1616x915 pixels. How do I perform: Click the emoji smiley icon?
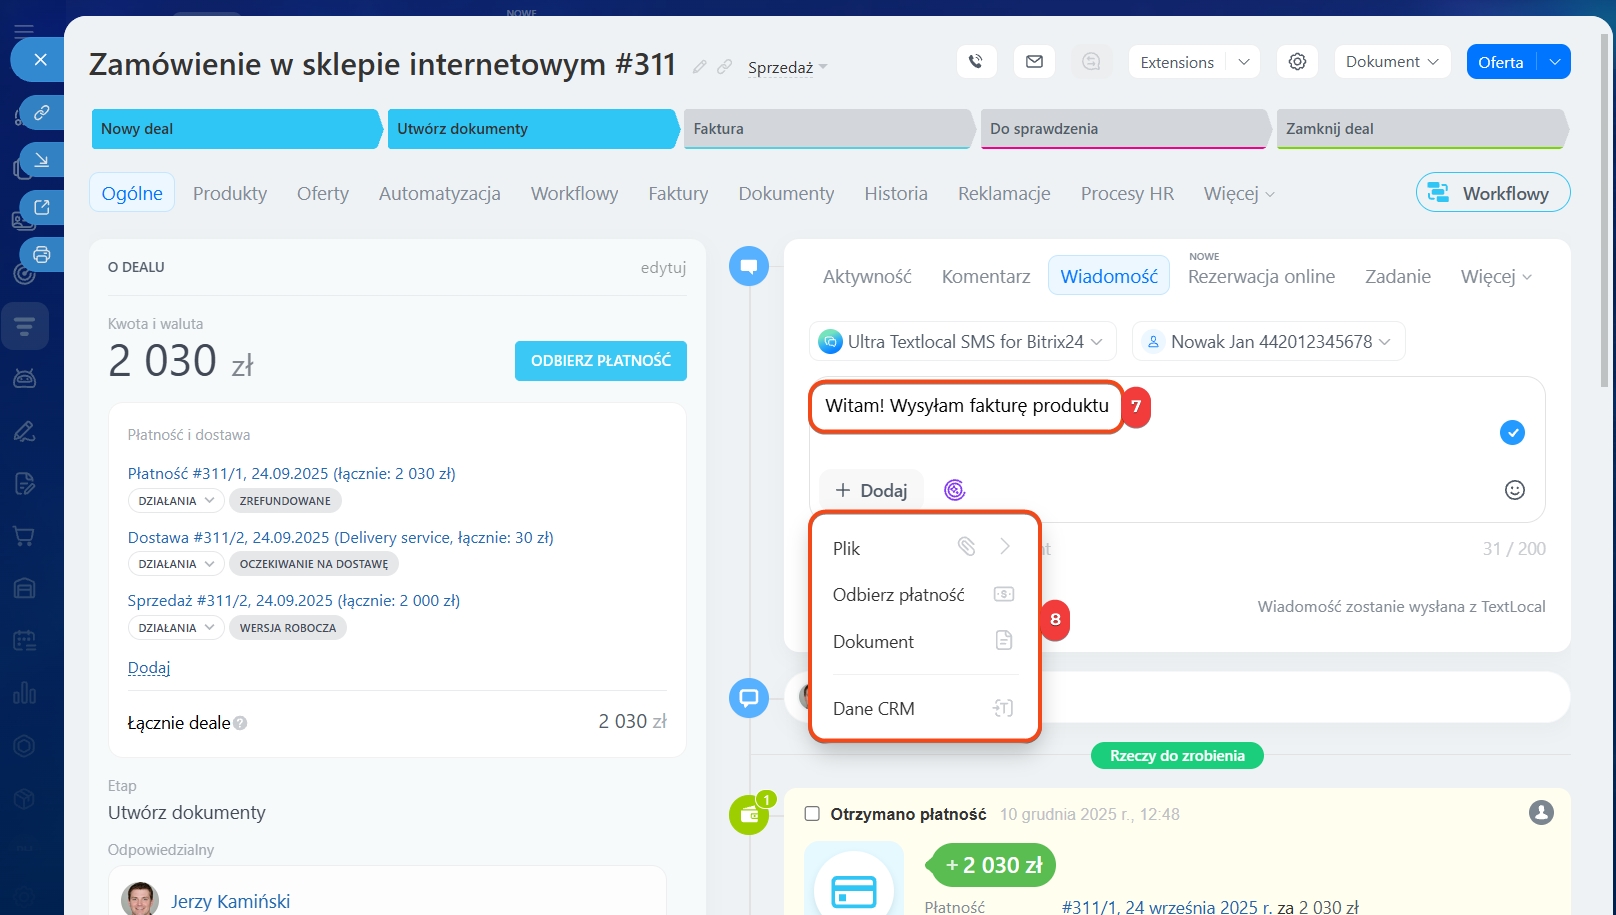[x=1514, y=490]
